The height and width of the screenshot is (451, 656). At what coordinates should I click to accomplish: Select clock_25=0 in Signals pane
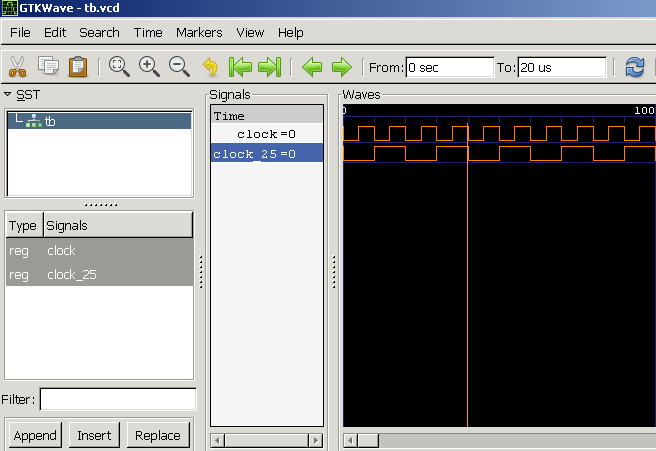pos(267,154)
